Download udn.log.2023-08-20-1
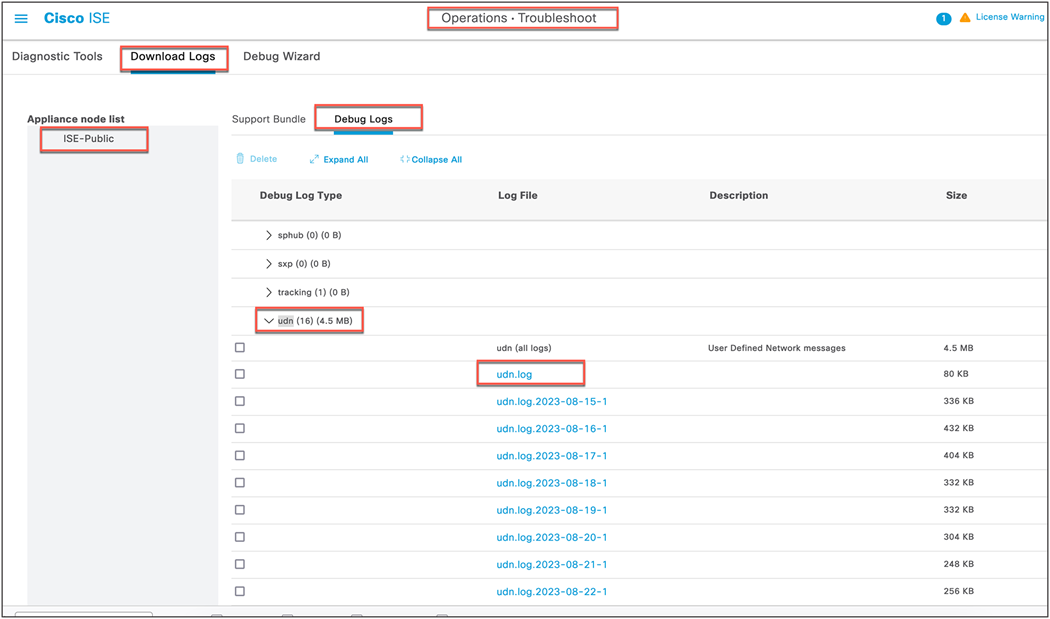Image resolution: width=1050 pixels, height=619 pixels. pos(552,537)
